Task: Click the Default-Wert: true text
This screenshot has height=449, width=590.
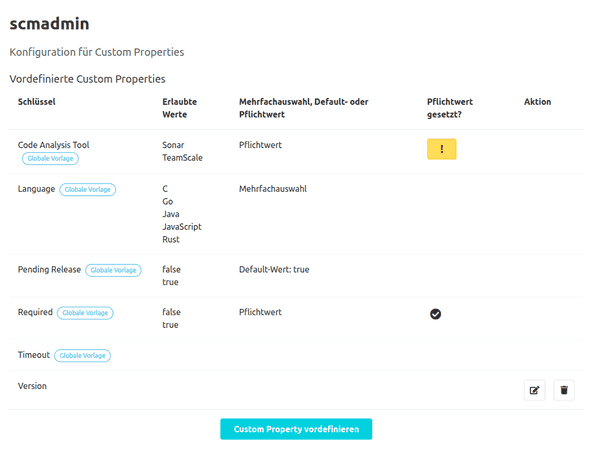Action: click(274, 269)
